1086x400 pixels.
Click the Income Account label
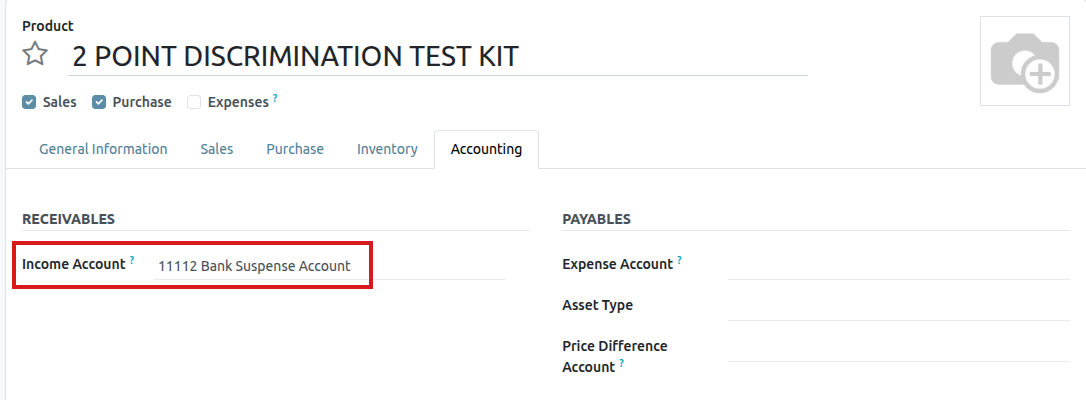pyautogui.click(x=73, y=265)
